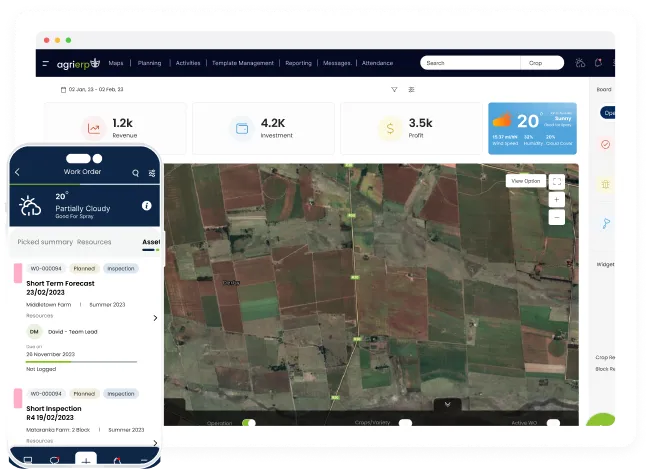Click progress bar under 20 November 2023

[x=81, y=362]
